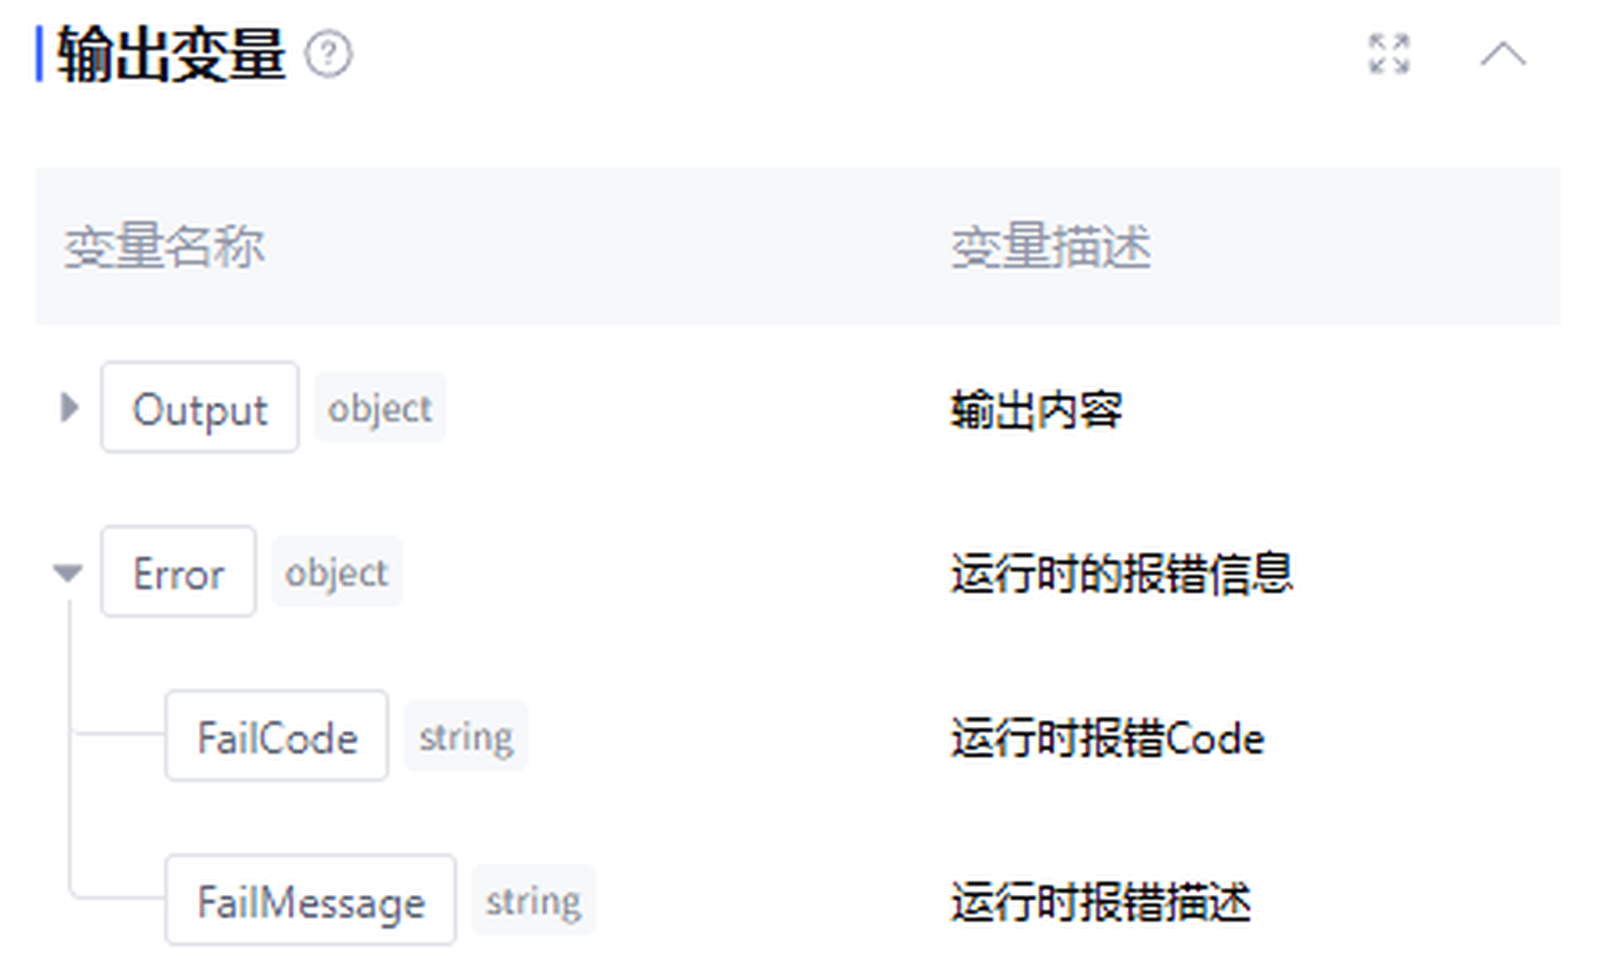
Task: Click the 输出内容 description text
Action: click(x=1037, y=409)
